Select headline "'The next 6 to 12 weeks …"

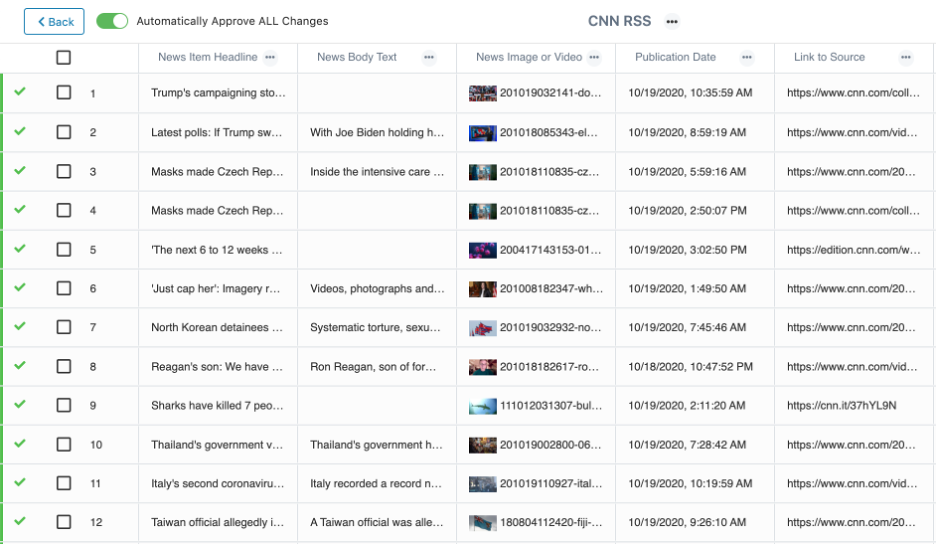tap(216, 250)
